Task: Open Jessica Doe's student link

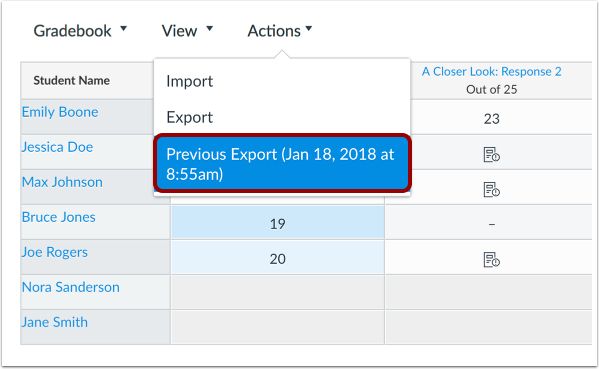Action: [x=57, y=147]
